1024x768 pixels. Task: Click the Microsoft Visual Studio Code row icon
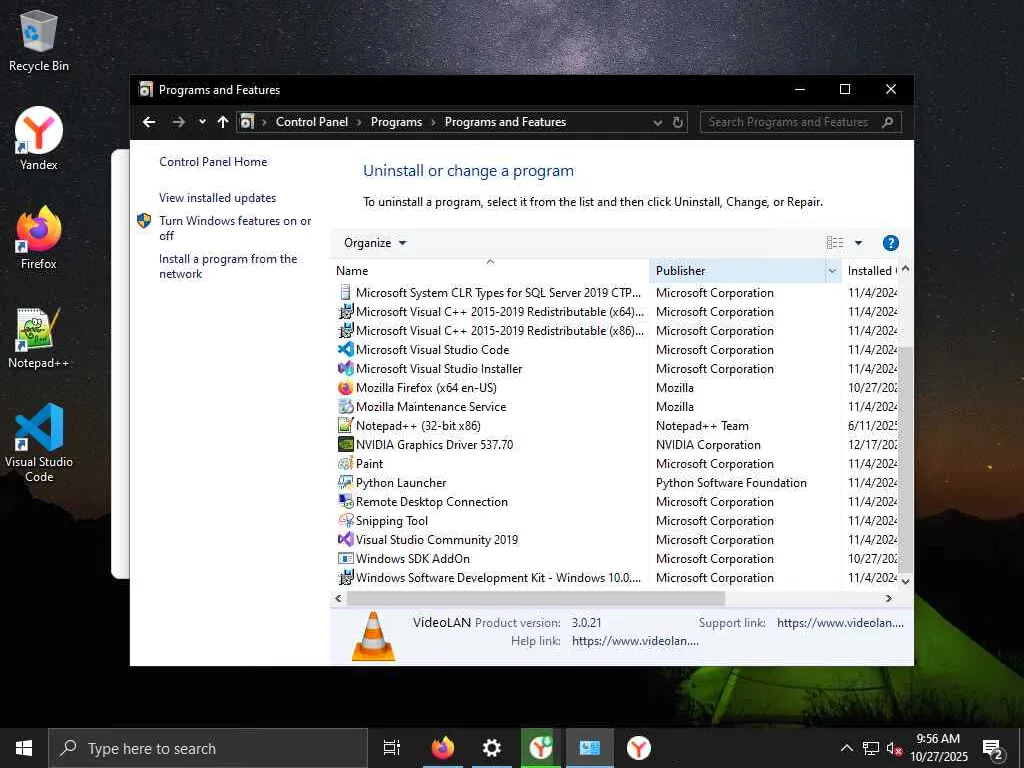tap(345, 349)
